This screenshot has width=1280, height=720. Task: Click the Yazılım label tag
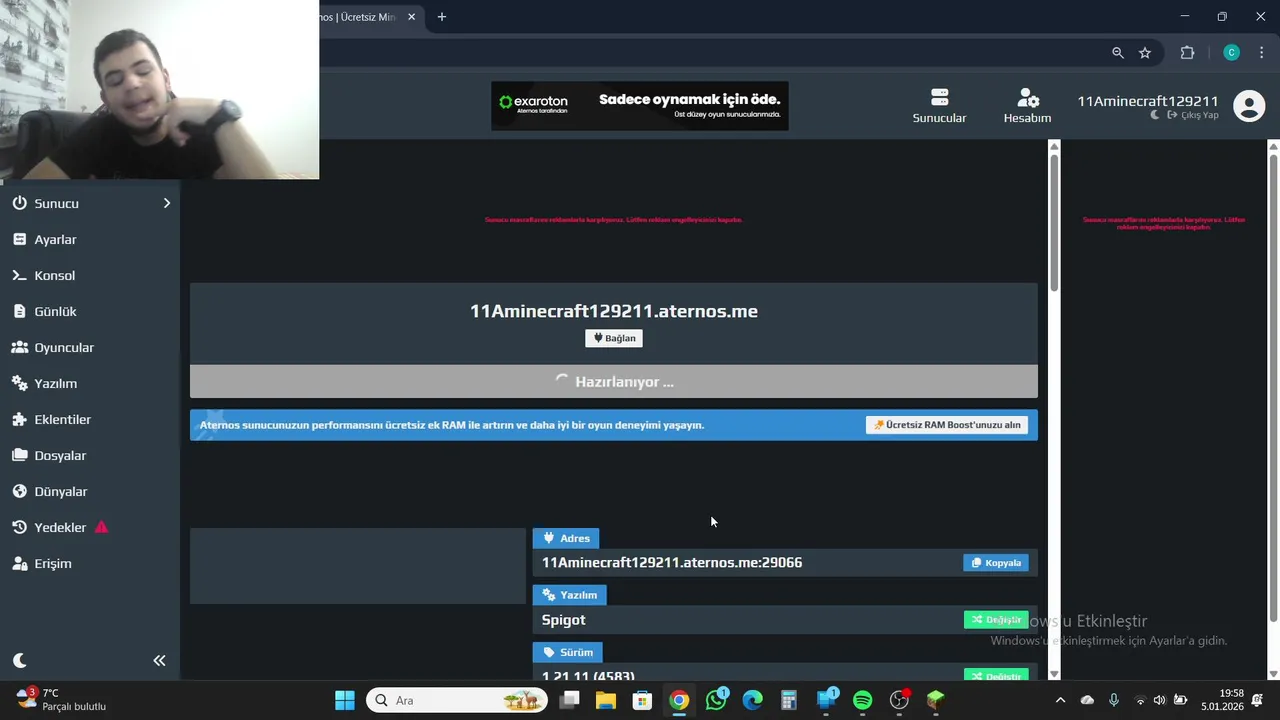[569, 595]
